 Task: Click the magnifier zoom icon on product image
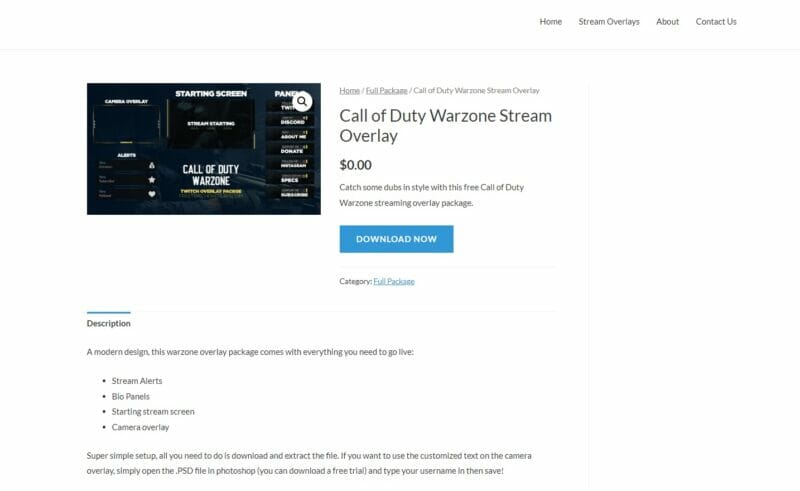coord(302,102)
